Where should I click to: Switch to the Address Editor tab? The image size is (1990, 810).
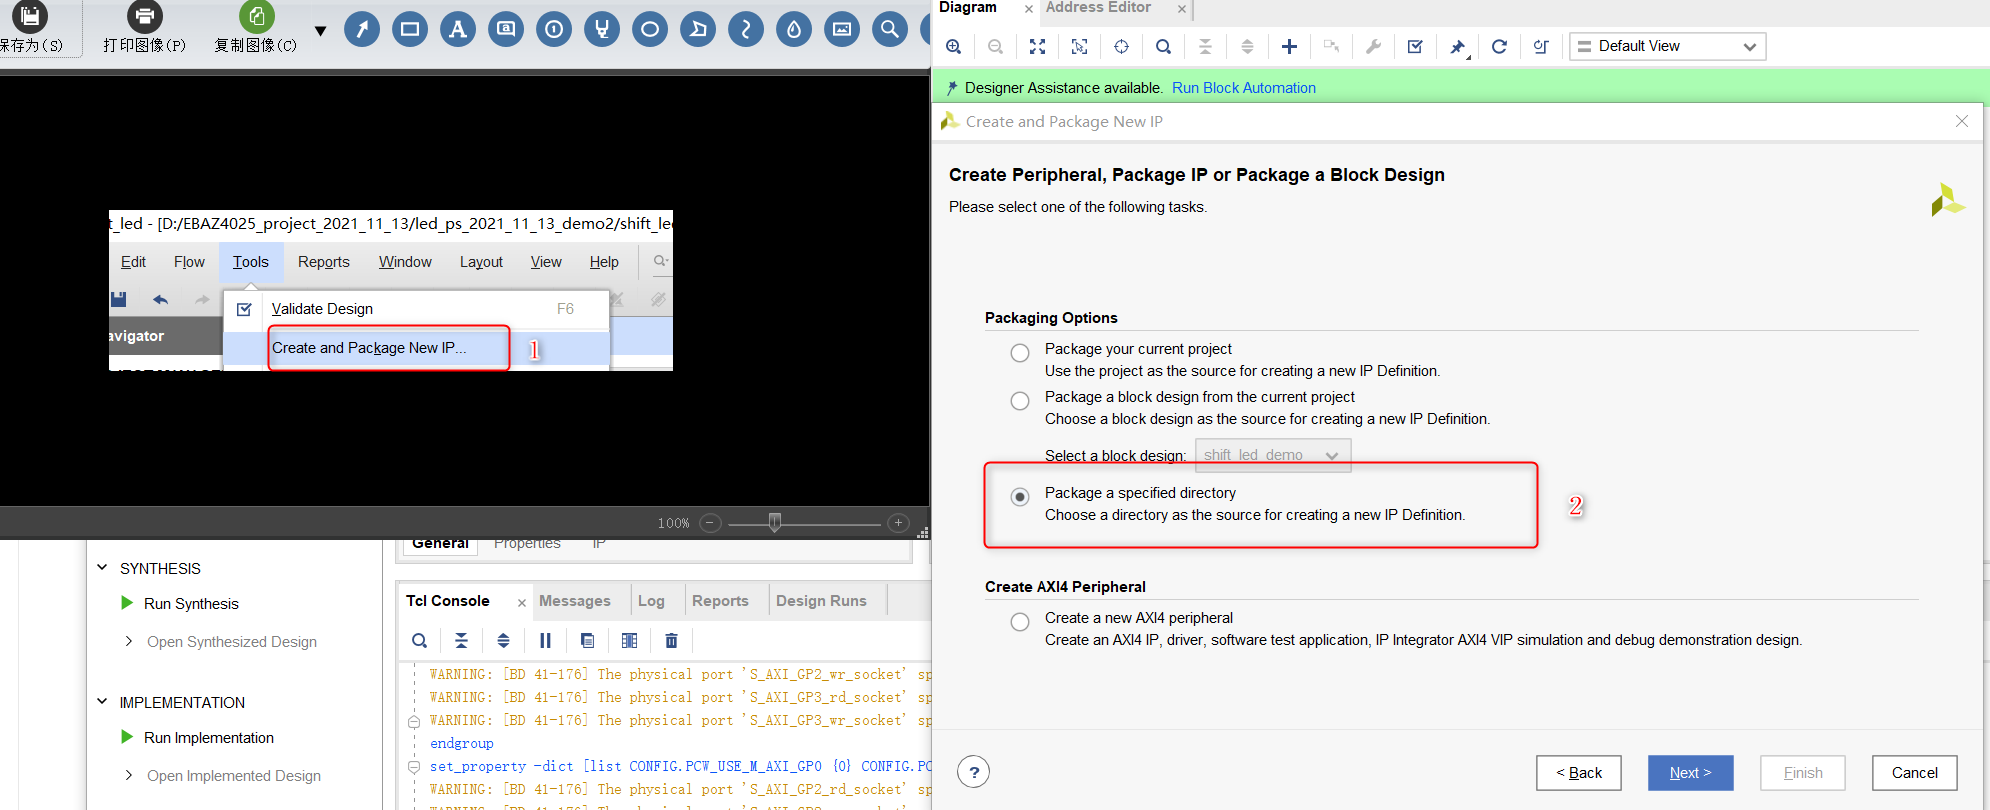tap(1098, 8)
